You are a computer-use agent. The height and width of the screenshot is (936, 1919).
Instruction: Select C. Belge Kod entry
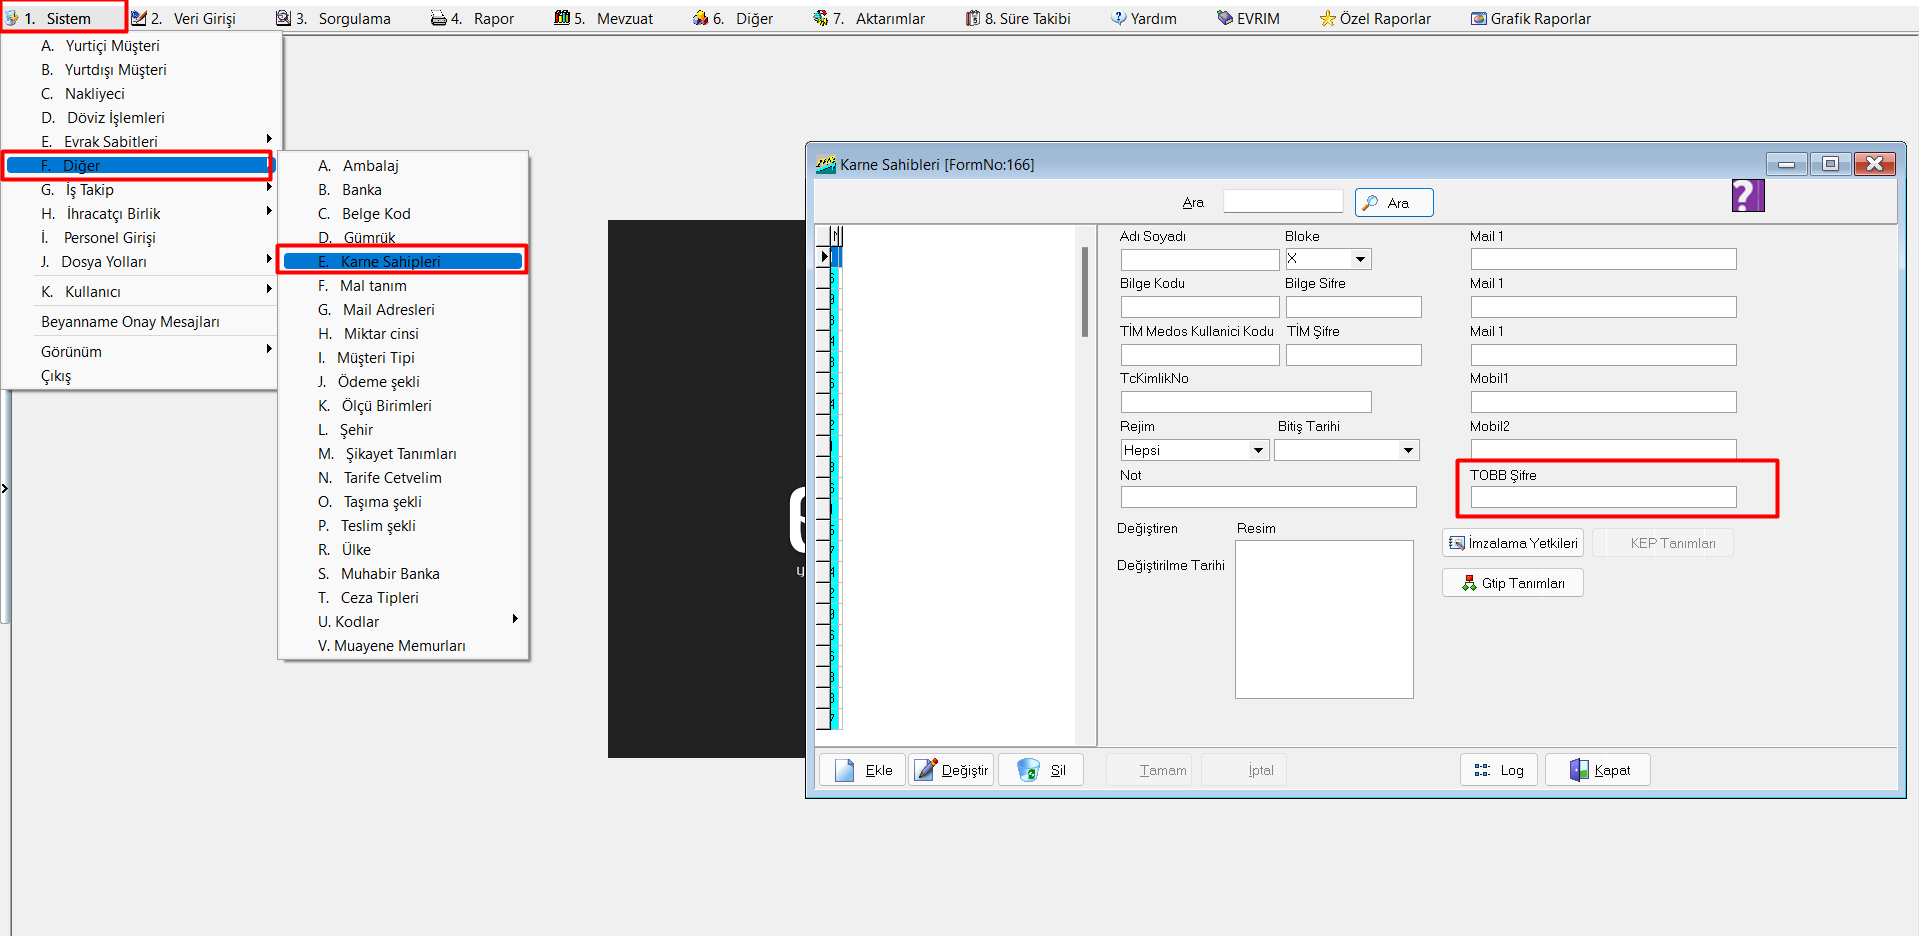pos(403,213)
